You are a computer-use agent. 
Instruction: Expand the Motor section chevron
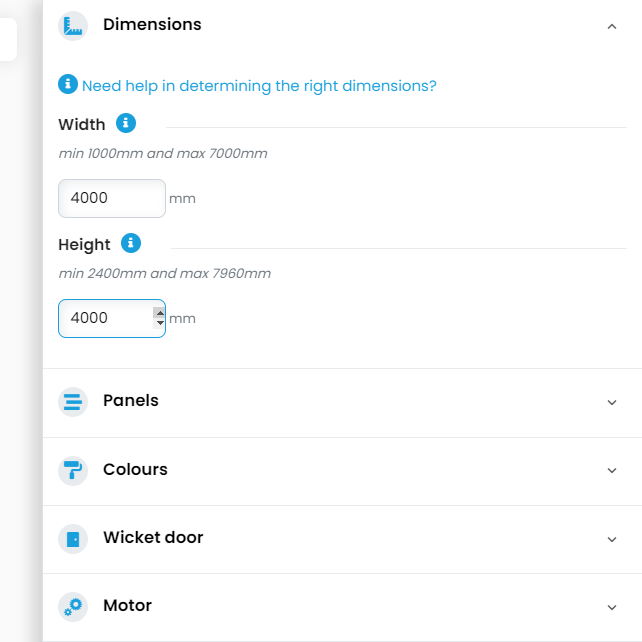(612, 607)
